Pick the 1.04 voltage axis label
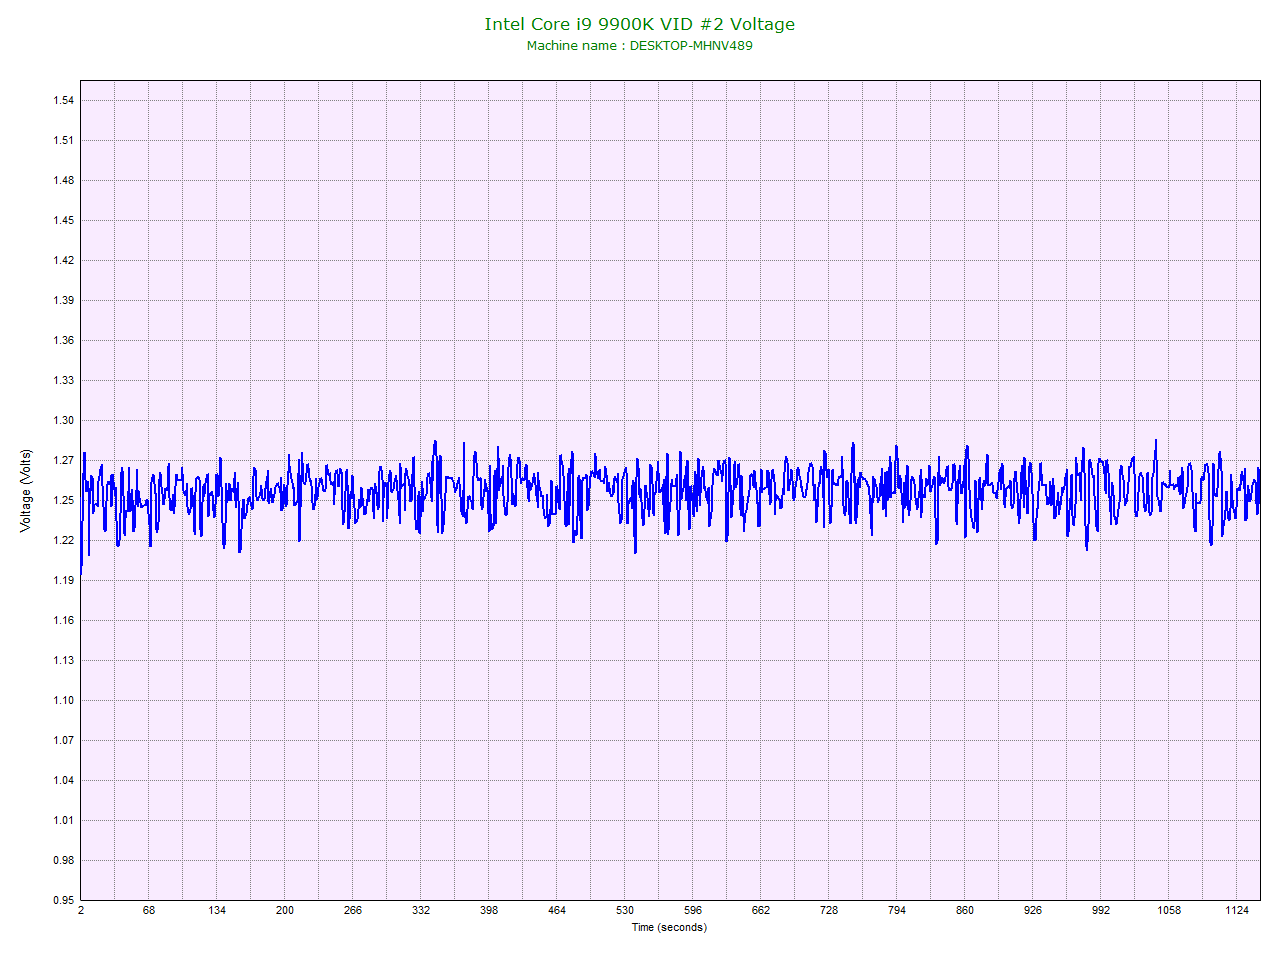 pos(63,780)
